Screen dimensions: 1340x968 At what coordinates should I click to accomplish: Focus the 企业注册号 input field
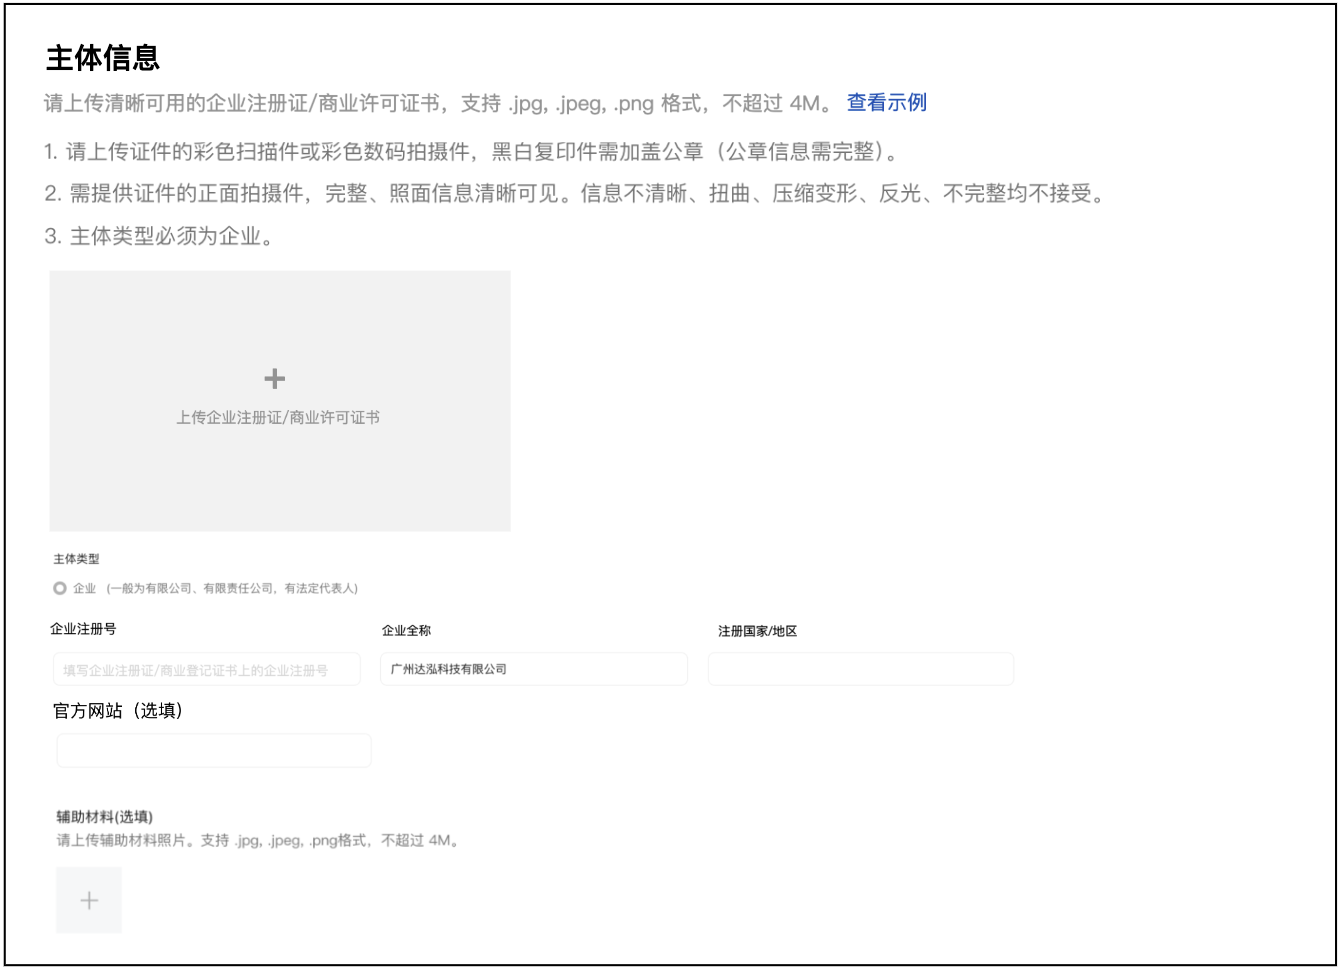[x=207, y=669]
